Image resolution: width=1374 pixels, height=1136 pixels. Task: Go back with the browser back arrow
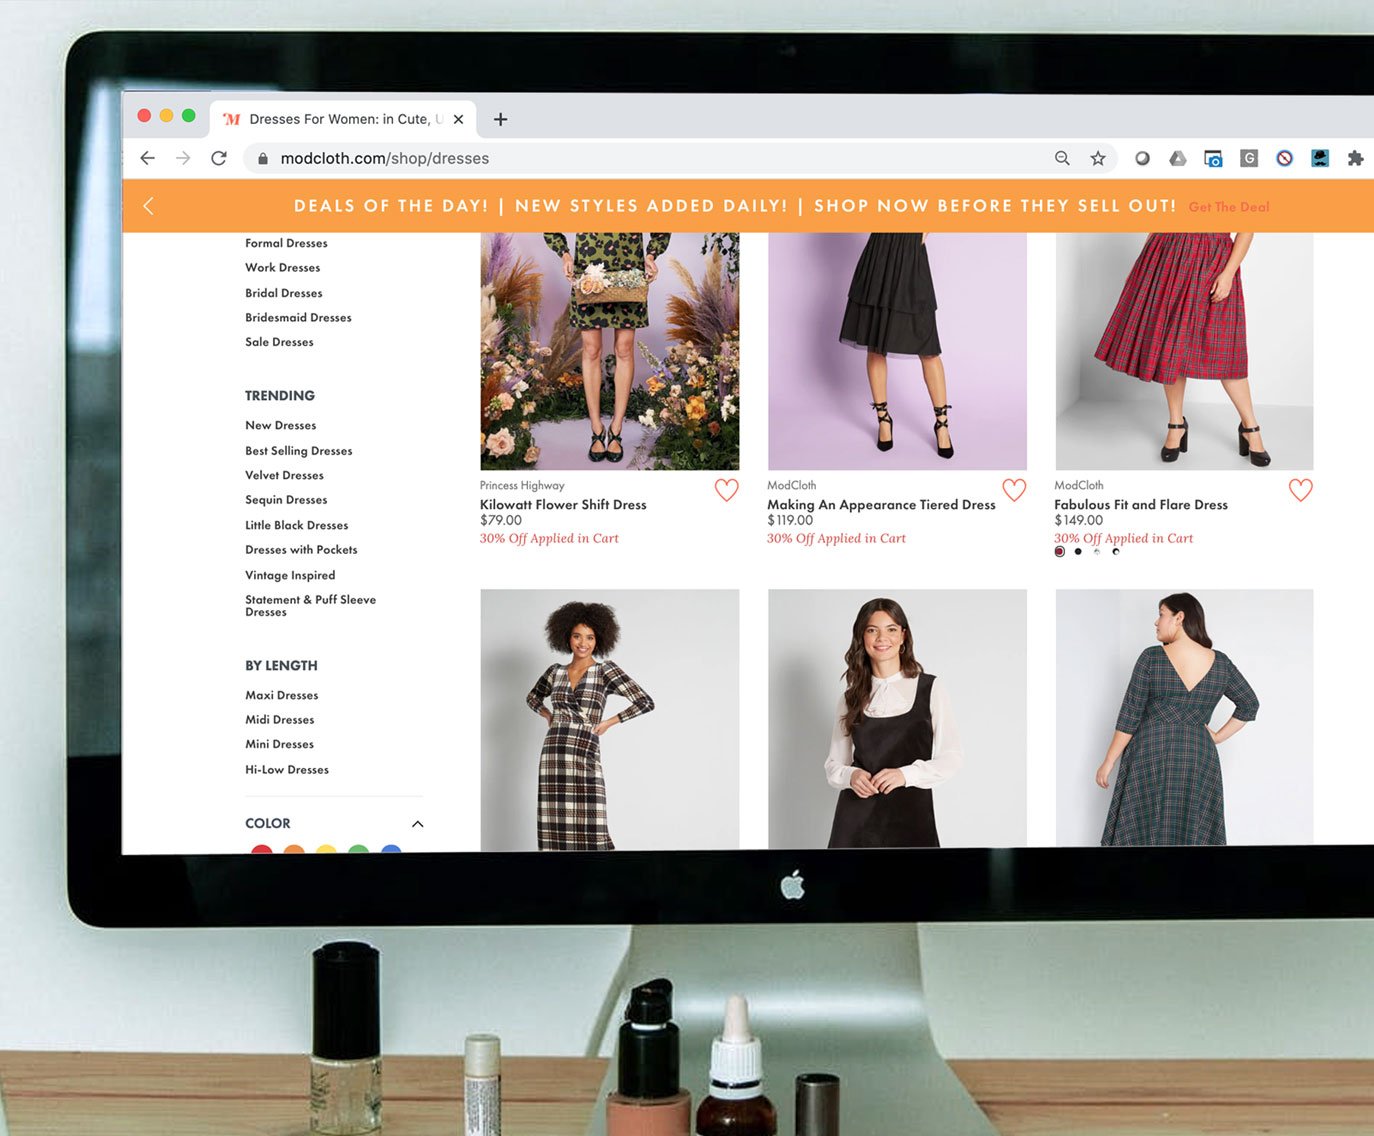tap(148, 158)
